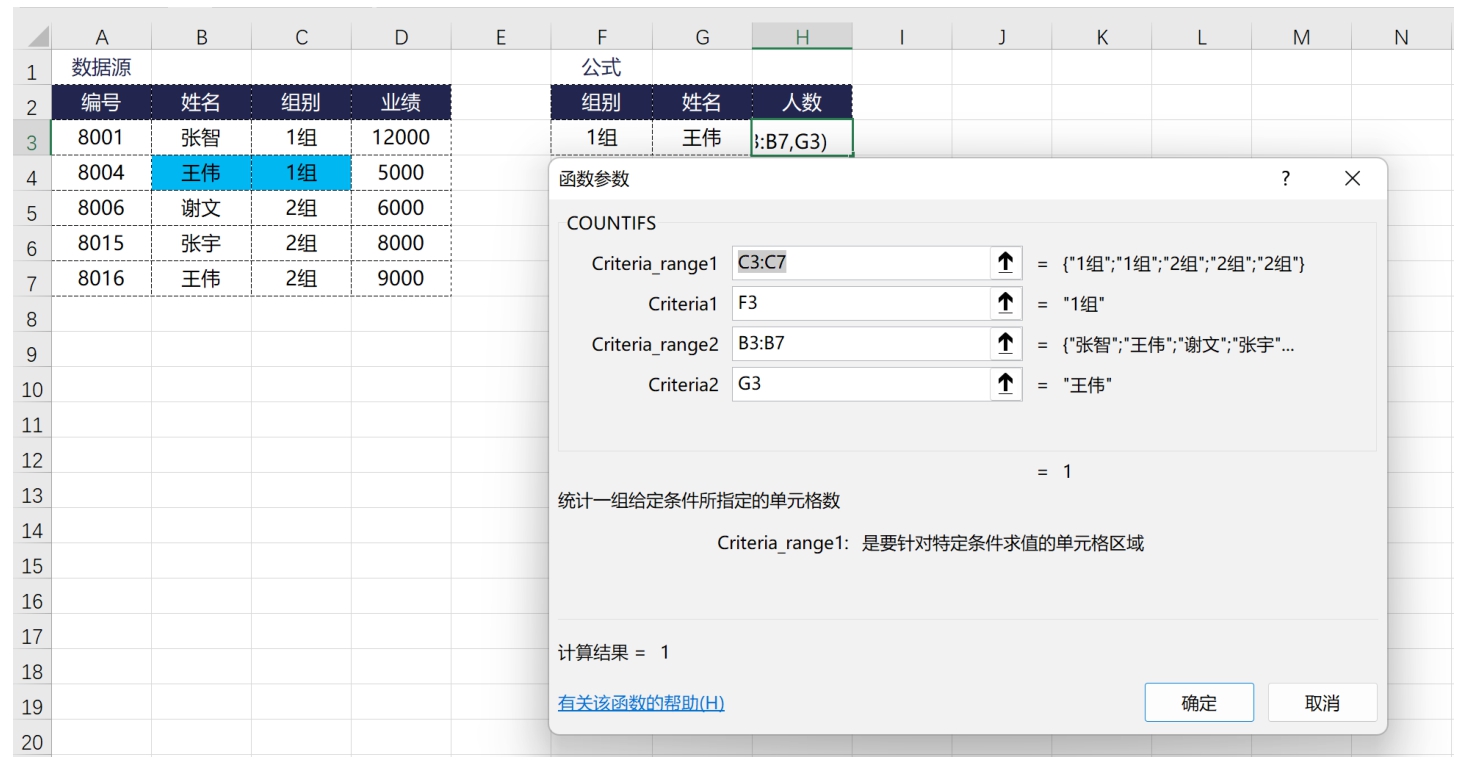This screenshot has height=770, width=1471.
Task: Click collapse arrow beside Criteria1 field
Action: pos(1005,304)
